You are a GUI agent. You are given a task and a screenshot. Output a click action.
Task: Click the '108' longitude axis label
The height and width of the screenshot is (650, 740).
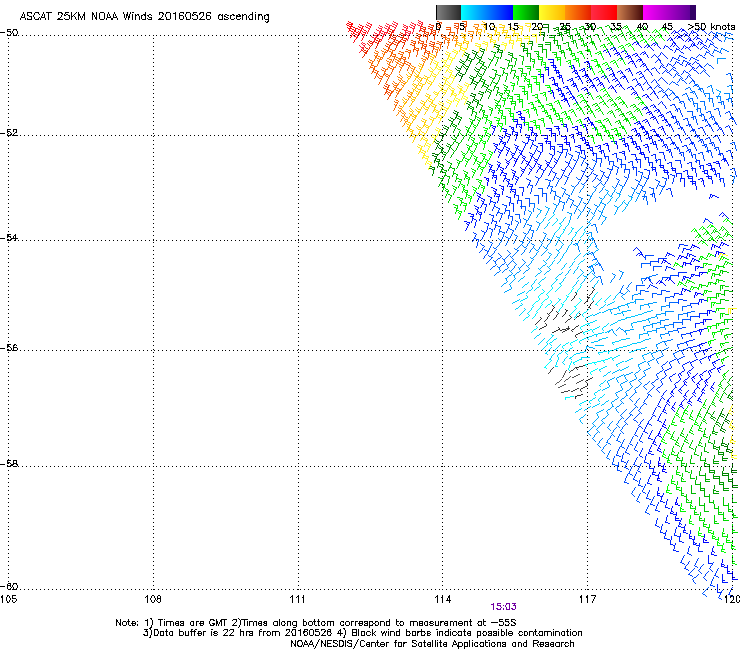point(153,599)
